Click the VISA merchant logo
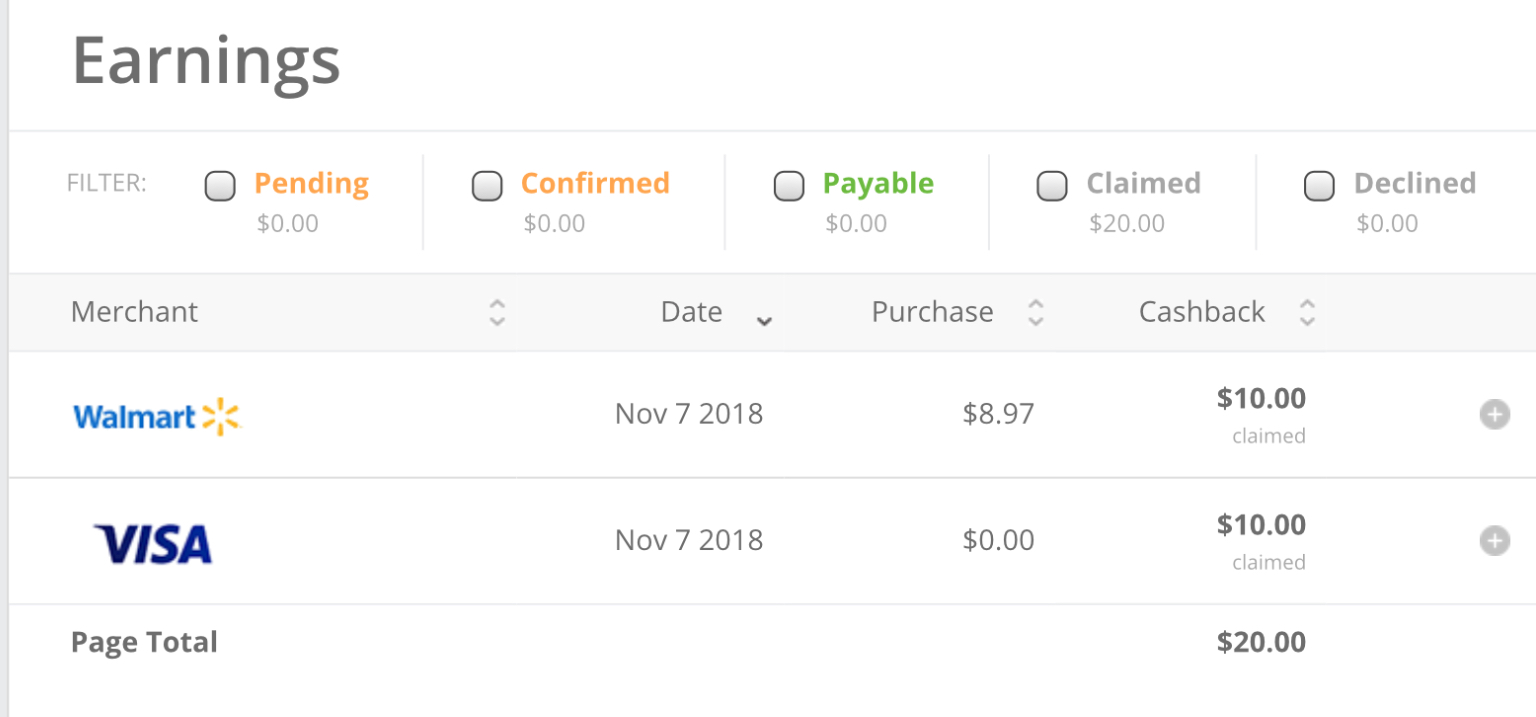 coord(153,544)
